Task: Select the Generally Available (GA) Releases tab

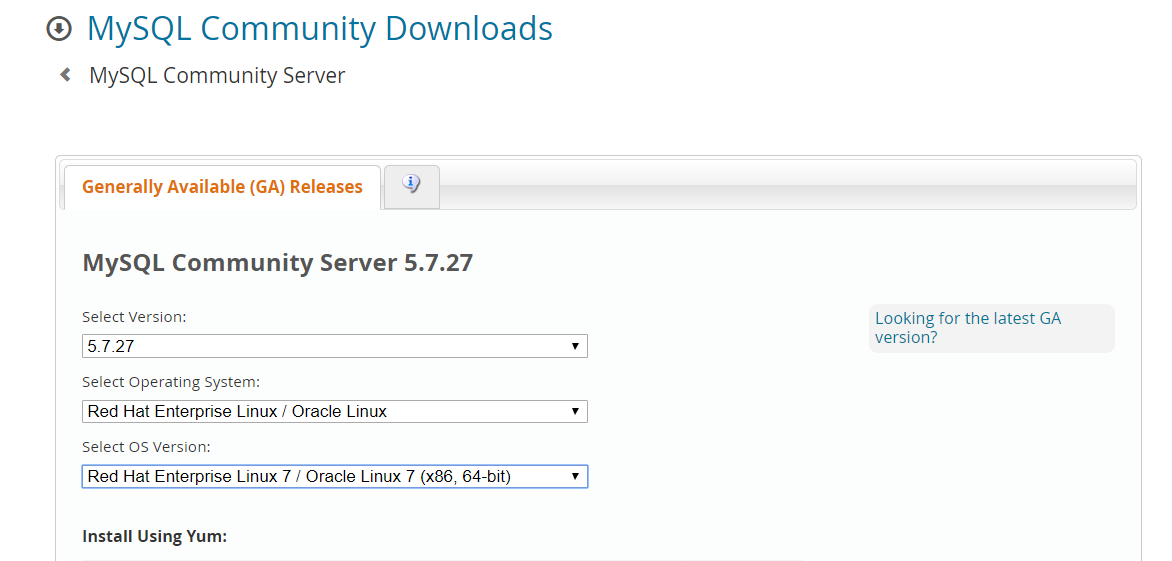Action: [x=222, y=187]
